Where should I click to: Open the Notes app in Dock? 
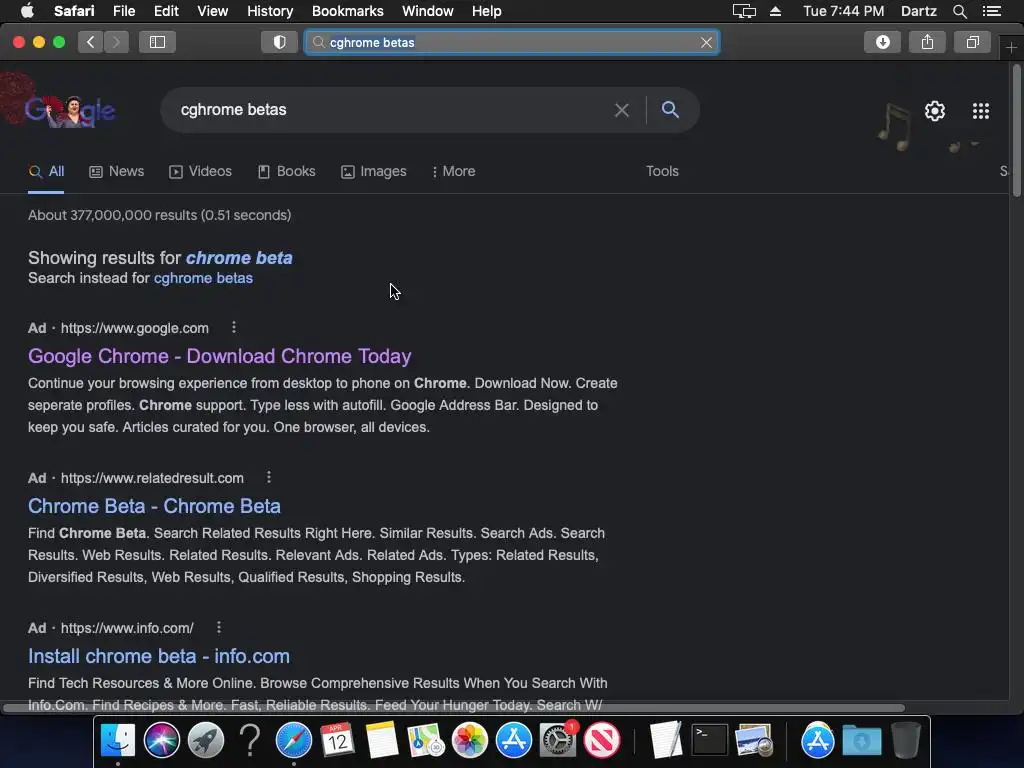[x=382, y=741]
